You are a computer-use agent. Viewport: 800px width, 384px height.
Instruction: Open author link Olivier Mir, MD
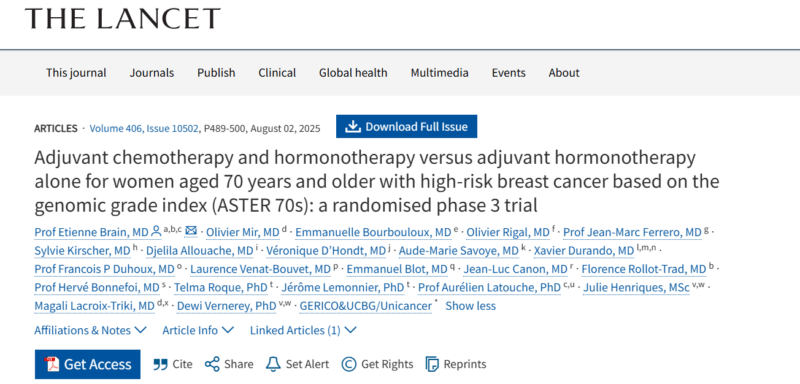coord(243,233)
